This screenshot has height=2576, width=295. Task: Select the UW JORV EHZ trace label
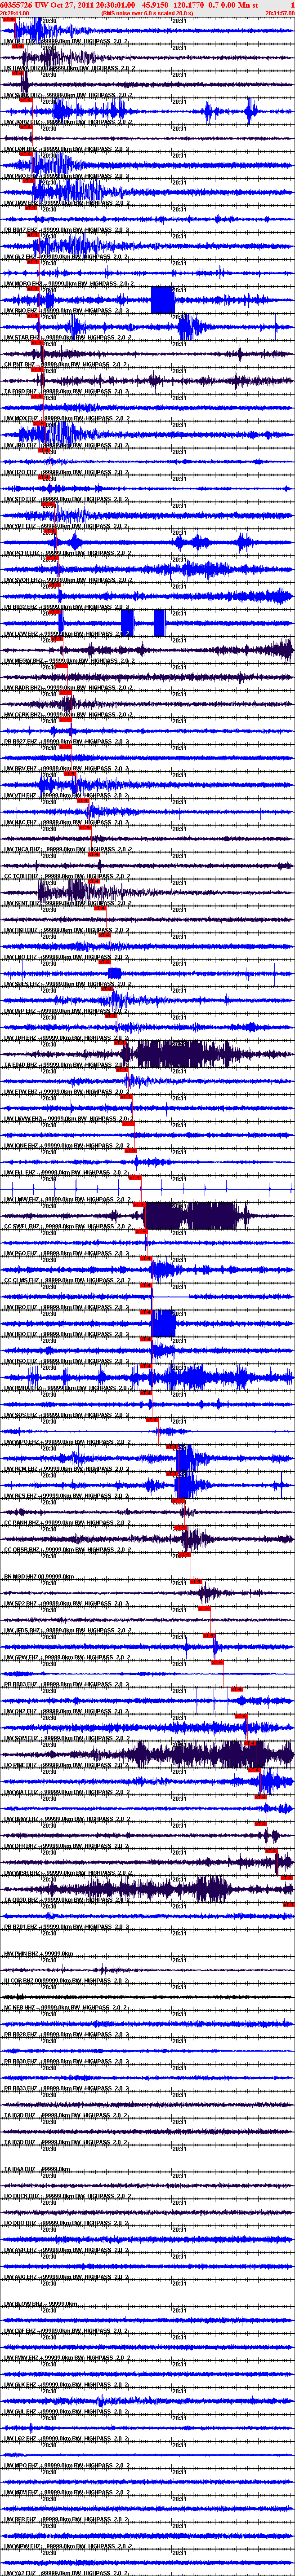68,122
